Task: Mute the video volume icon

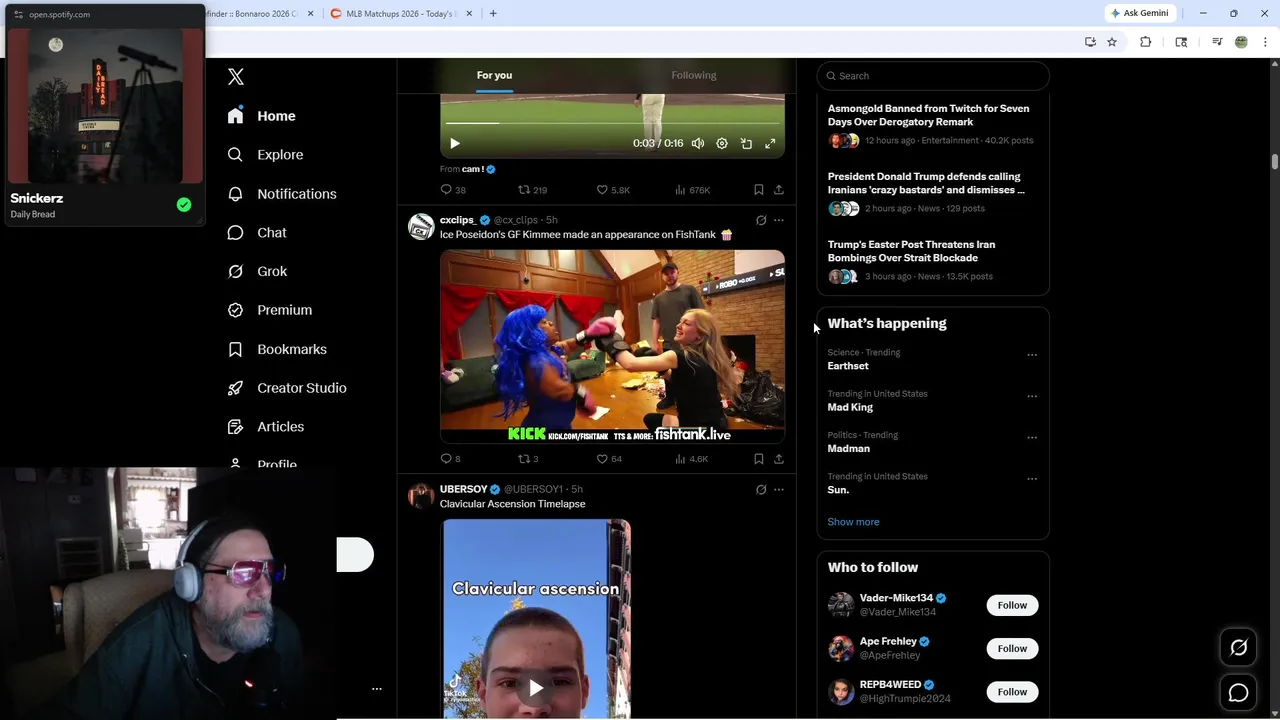Action: 698,144
